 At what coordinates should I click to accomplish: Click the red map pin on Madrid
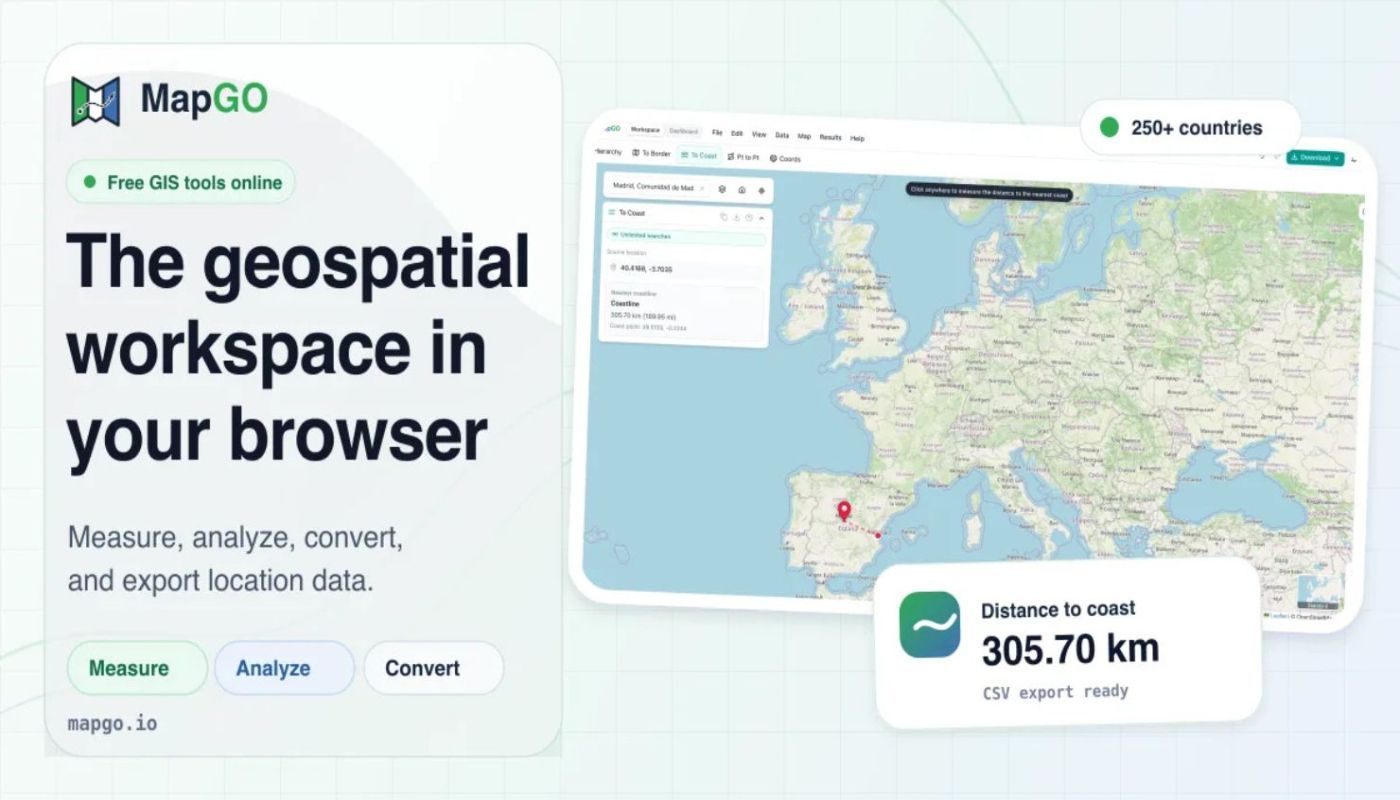[x=844, y=511]
